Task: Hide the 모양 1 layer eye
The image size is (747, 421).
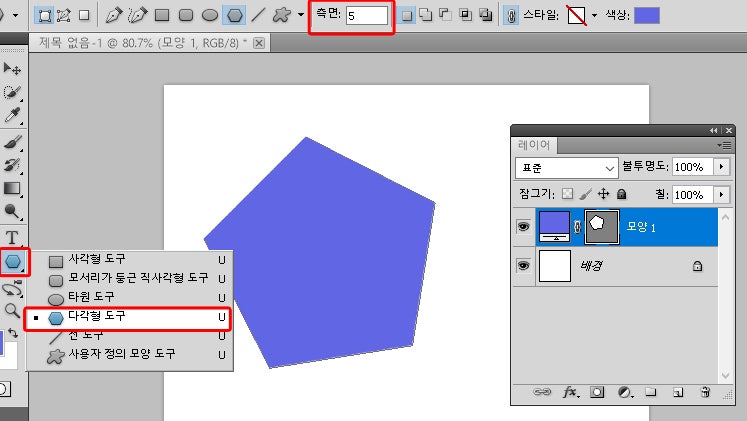Action: tap(524, 227)
